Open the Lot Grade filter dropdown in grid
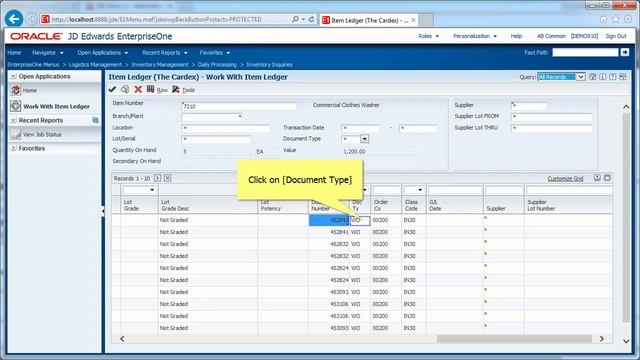This screenshot has height=360, width=640. tap(152, 190)
